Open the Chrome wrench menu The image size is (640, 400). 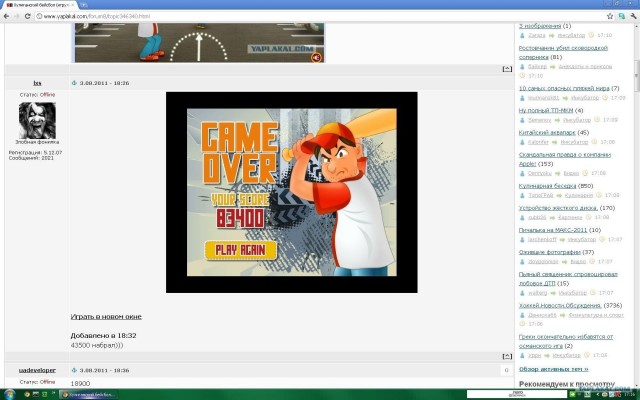click(x=633, y=16)
